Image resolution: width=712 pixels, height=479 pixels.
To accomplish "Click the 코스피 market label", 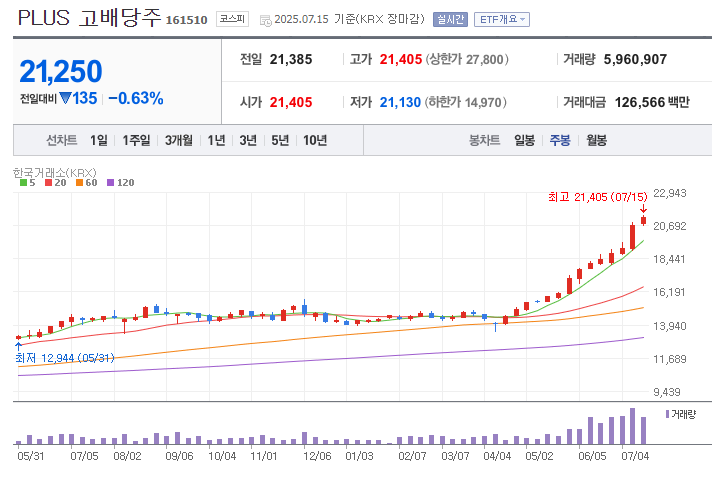I will point(233,19).
